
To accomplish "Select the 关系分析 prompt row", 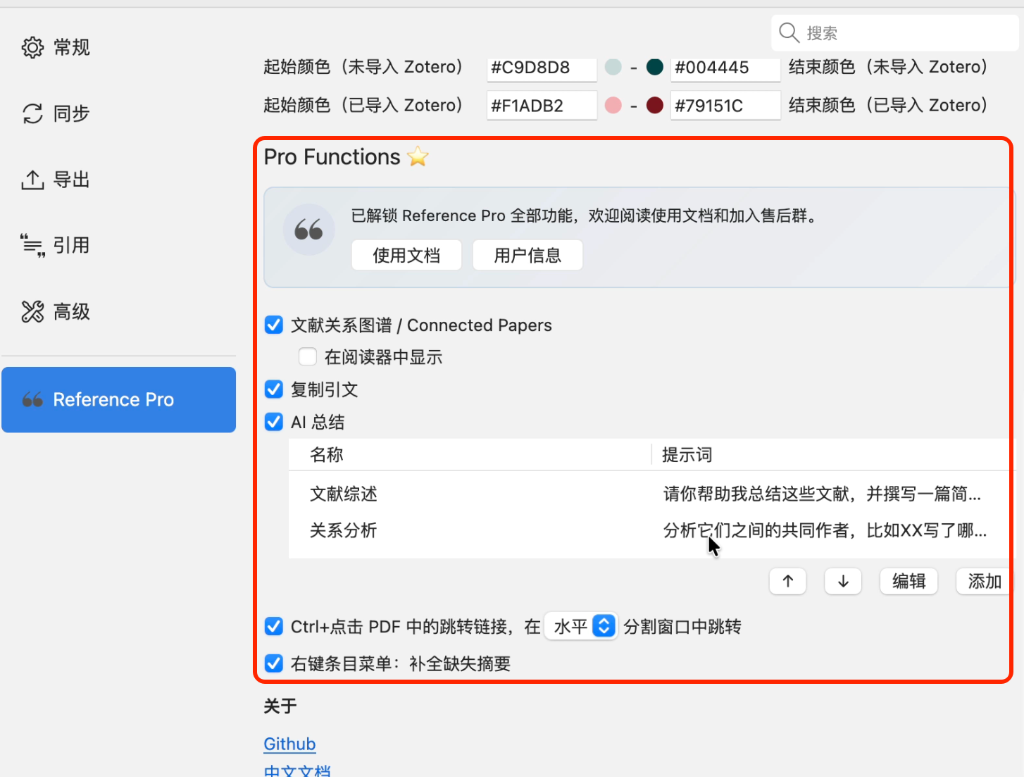I will pyautogui.click(x=650, y=530).
